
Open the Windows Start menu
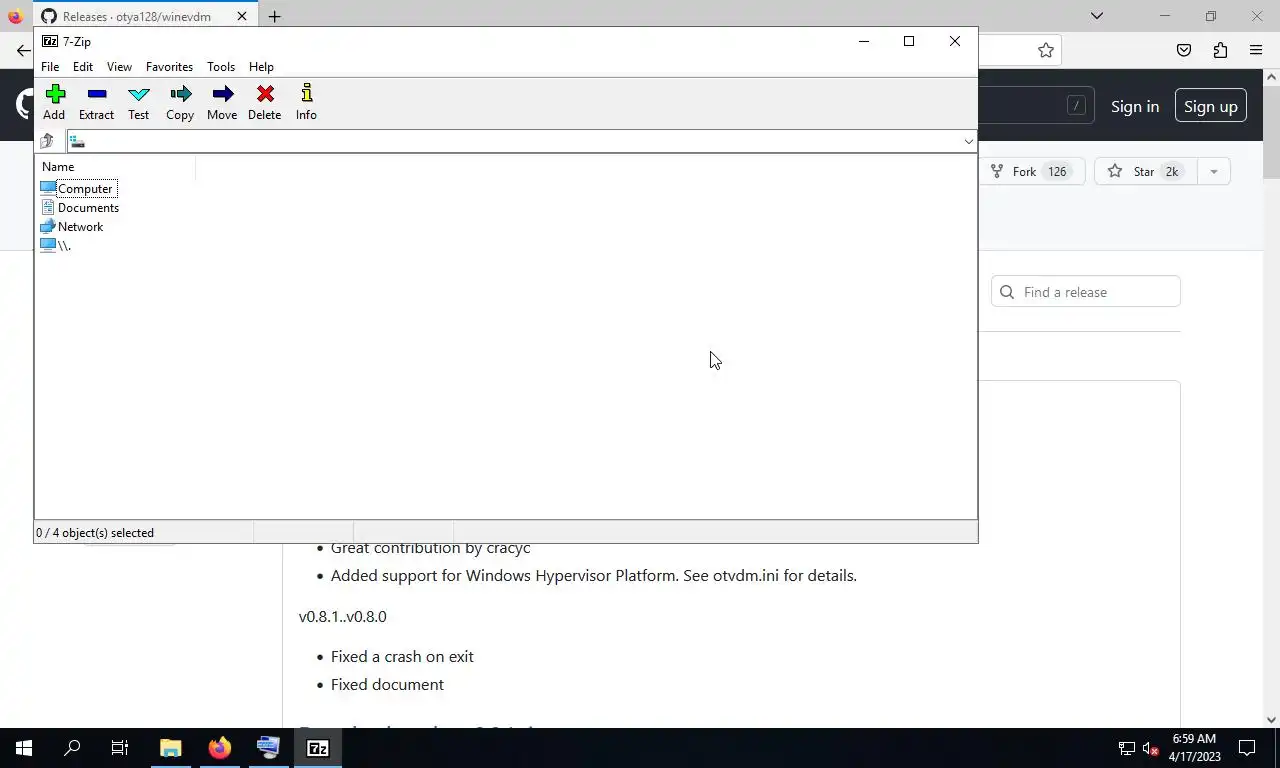tap(24, 748)
